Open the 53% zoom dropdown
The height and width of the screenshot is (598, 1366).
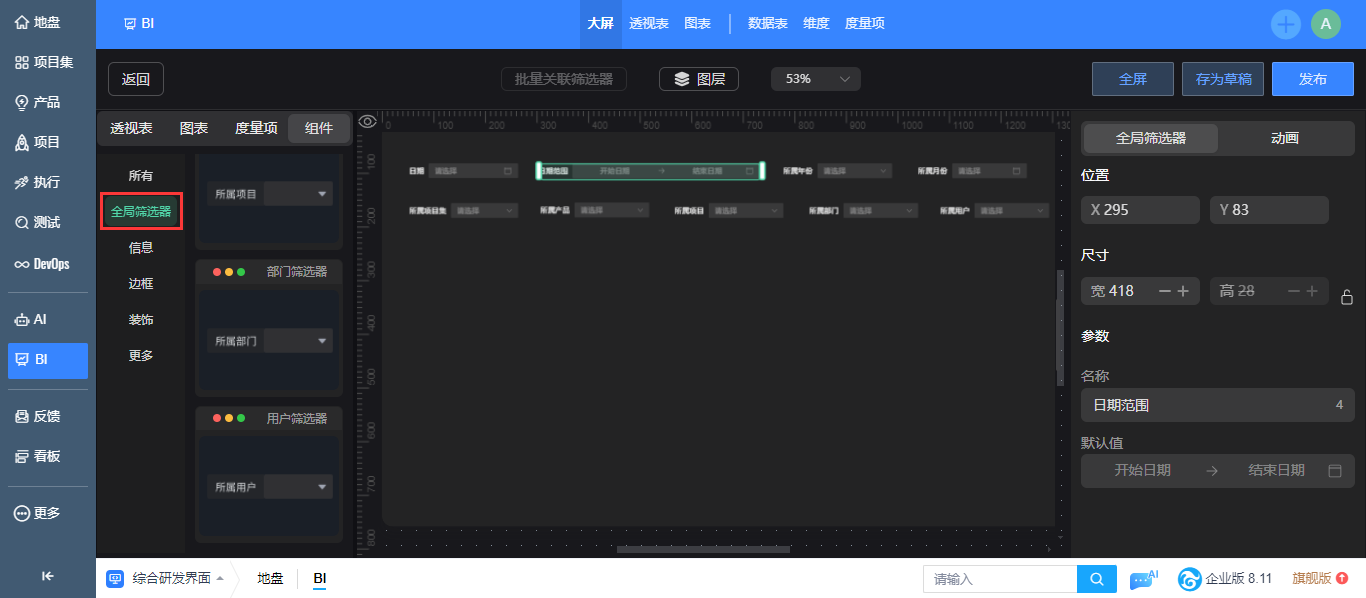[x=816, y=79]
